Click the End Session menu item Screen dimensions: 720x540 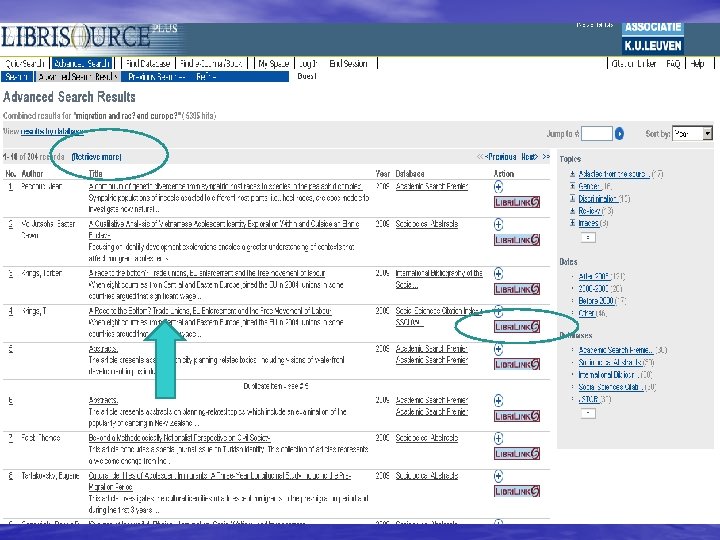pyautogui.click(x=348, y=63)
